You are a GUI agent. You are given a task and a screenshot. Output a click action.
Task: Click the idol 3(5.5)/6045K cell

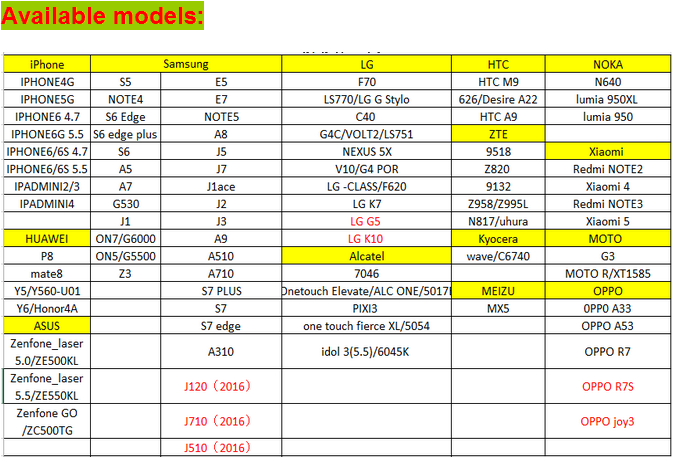coord(367,352)
